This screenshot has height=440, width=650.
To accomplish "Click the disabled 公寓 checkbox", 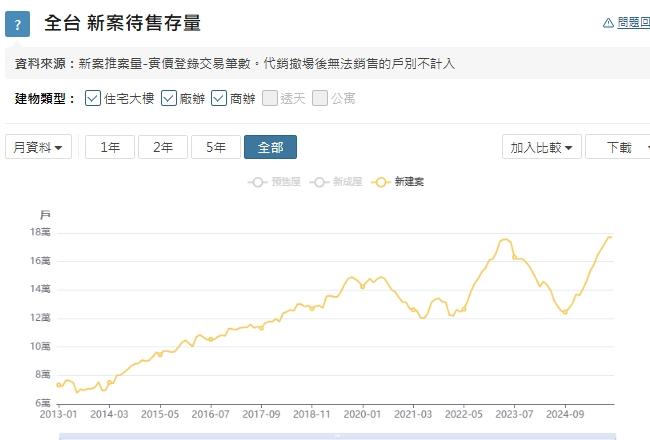I will pos(319,98).
